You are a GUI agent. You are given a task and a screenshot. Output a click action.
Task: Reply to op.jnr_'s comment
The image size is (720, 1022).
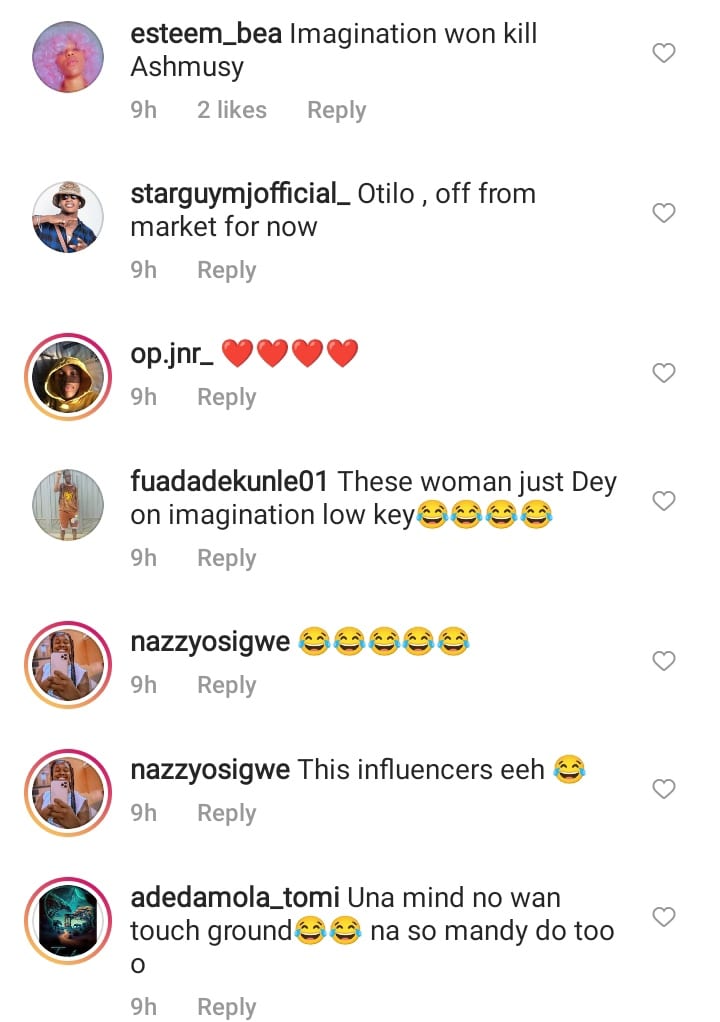226,397
